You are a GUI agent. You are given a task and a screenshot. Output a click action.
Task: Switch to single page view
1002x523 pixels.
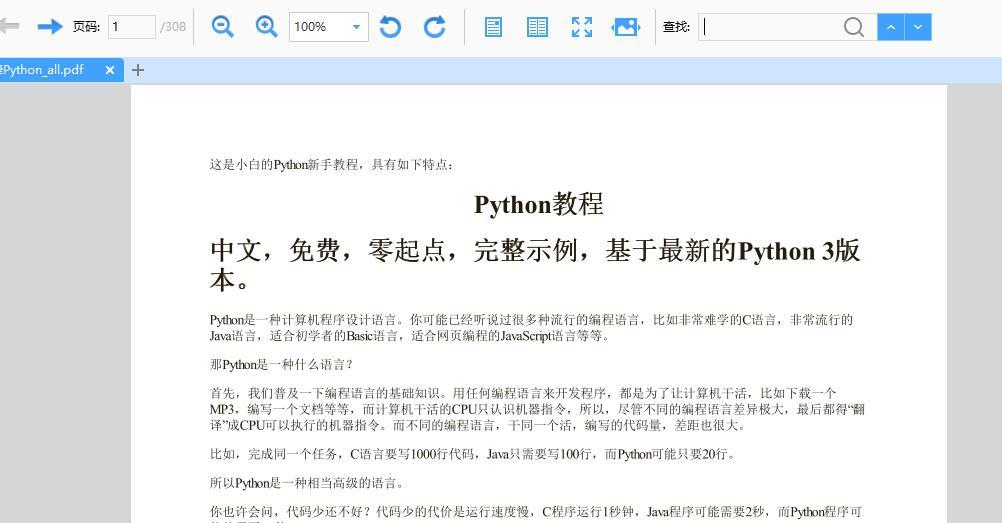coord(493,27)
